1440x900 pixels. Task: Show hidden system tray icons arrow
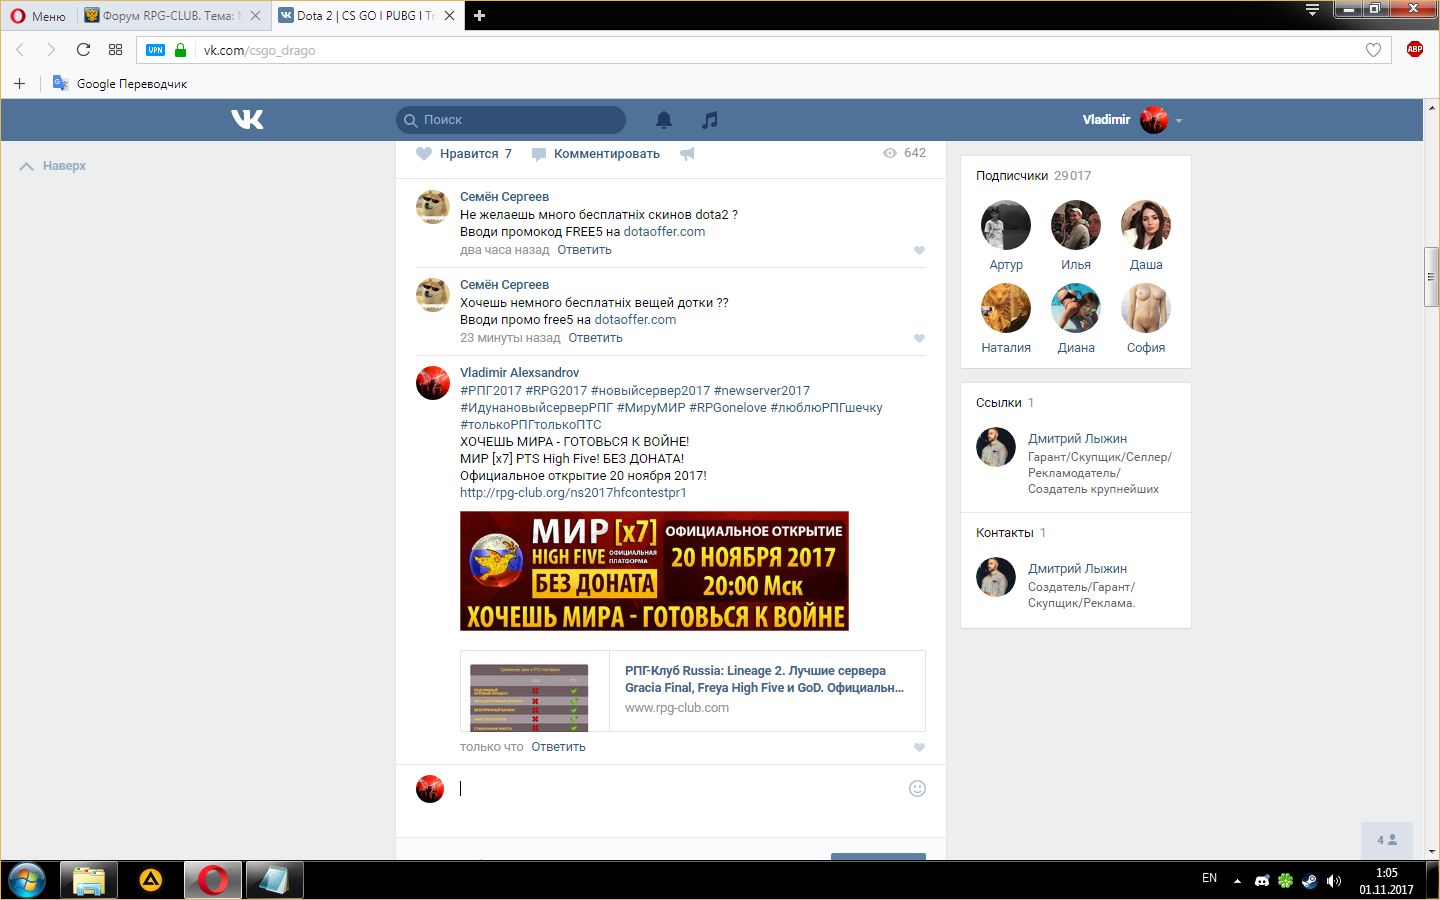(x=1237, y=881)
